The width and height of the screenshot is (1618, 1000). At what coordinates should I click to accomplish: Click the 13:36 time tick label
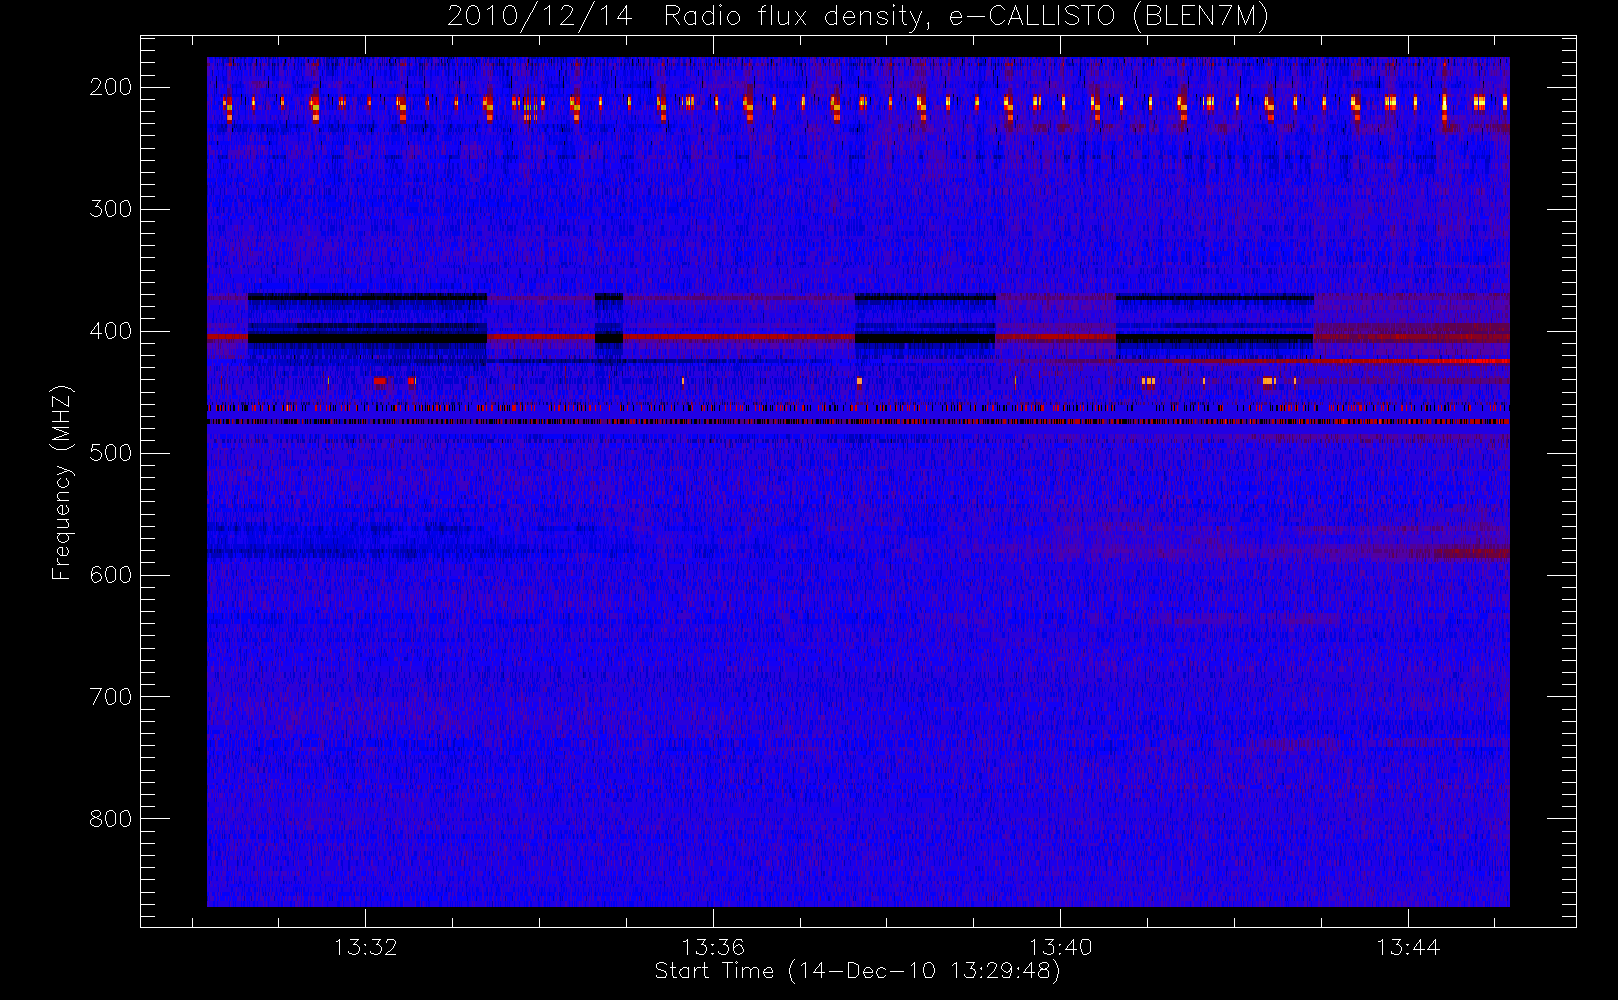[713, 947]
